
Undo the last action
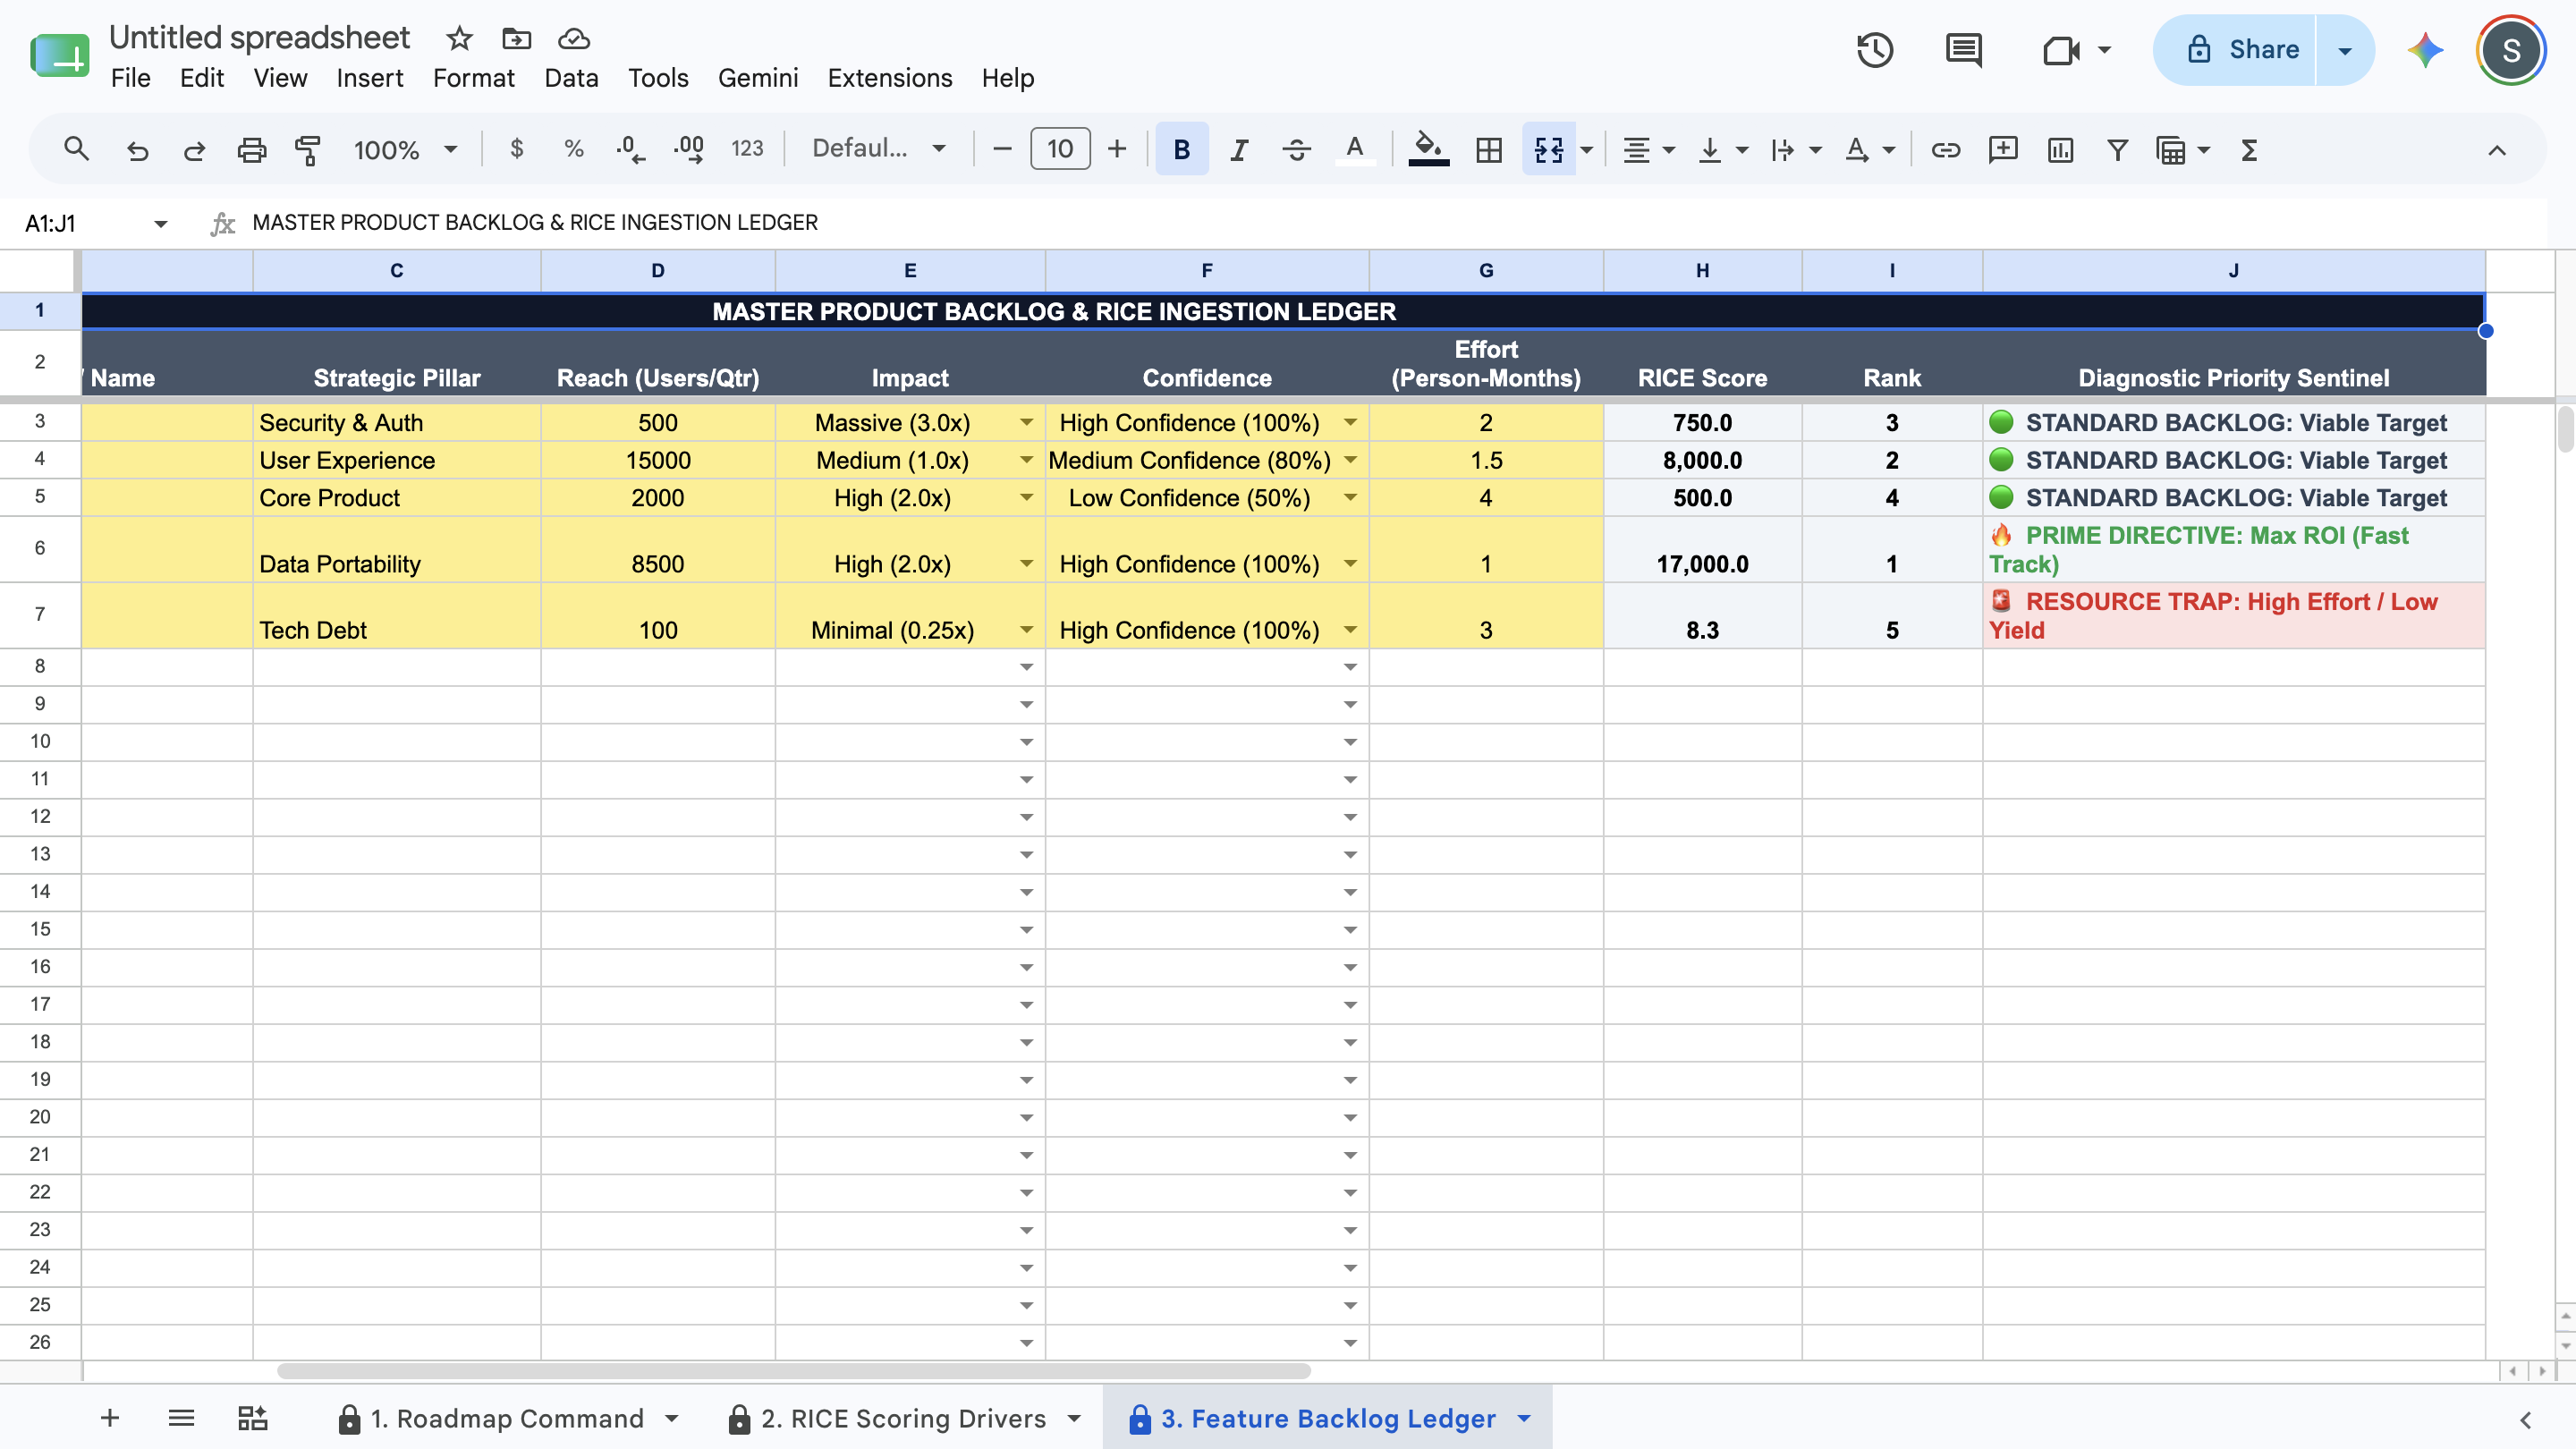[137, 150]
